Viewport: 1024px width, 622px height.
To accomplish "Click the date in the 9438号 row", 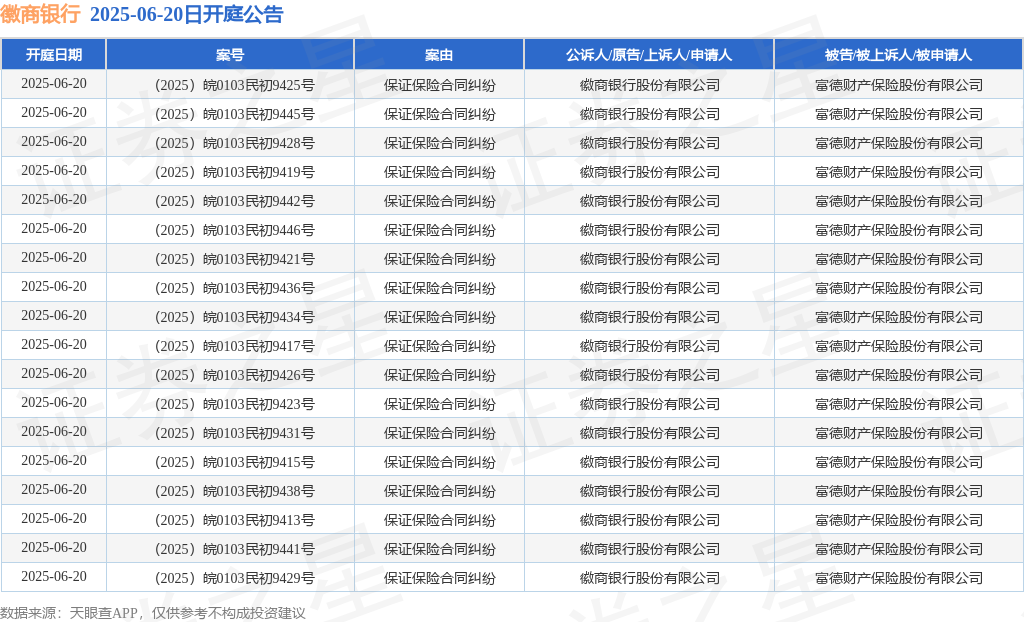I will pos(54,489).
